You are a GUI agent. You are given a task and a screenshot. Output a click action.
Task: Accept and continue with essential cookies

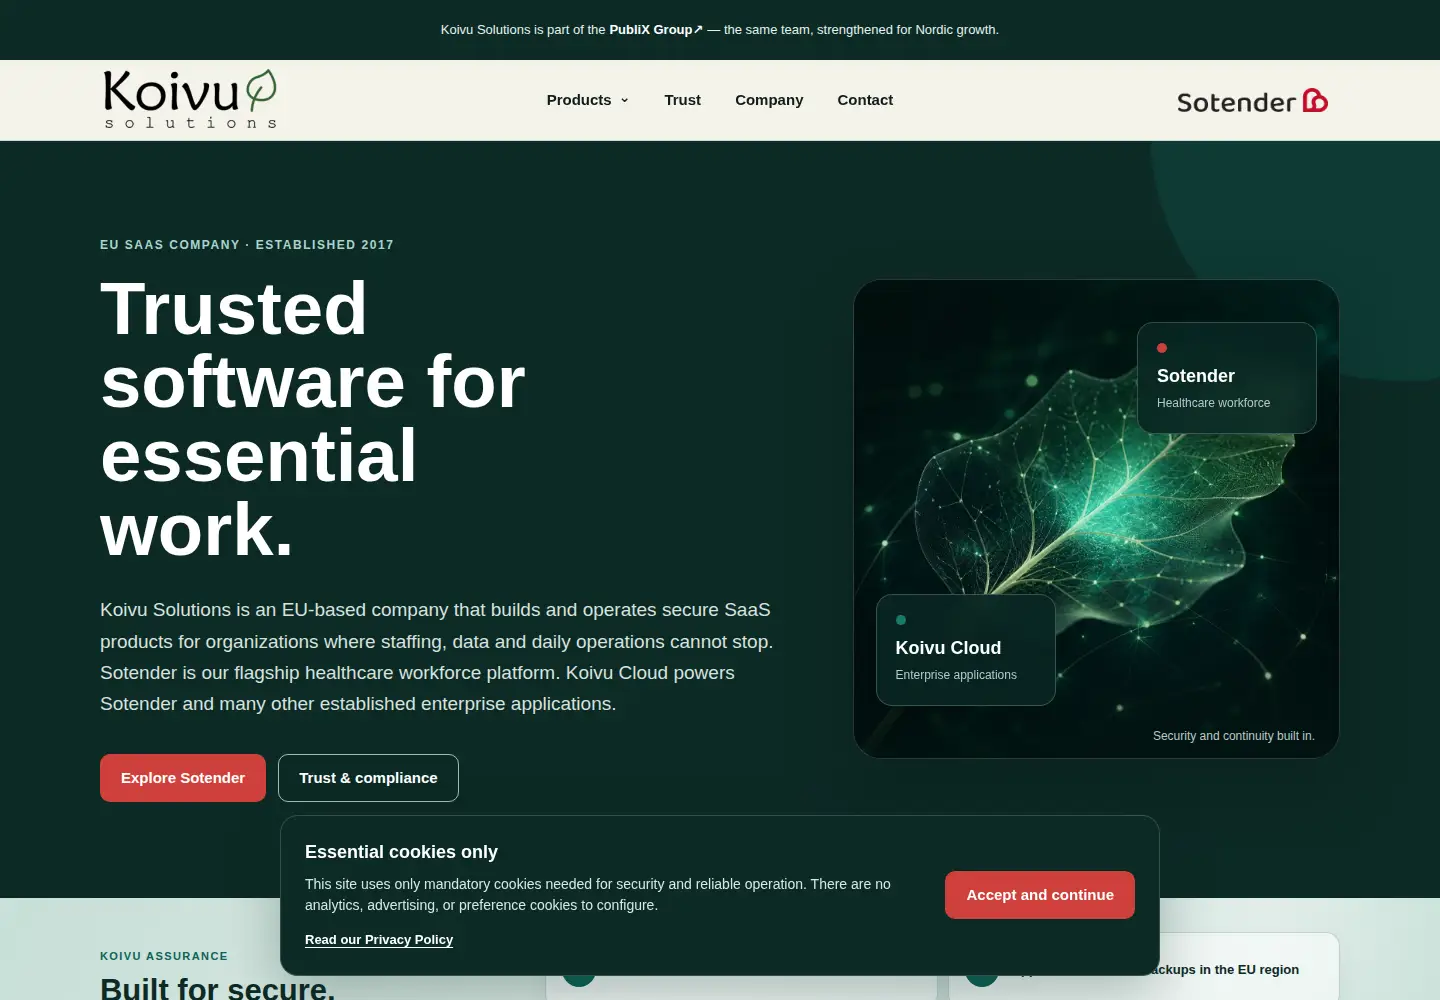(x=1040, y=895)
